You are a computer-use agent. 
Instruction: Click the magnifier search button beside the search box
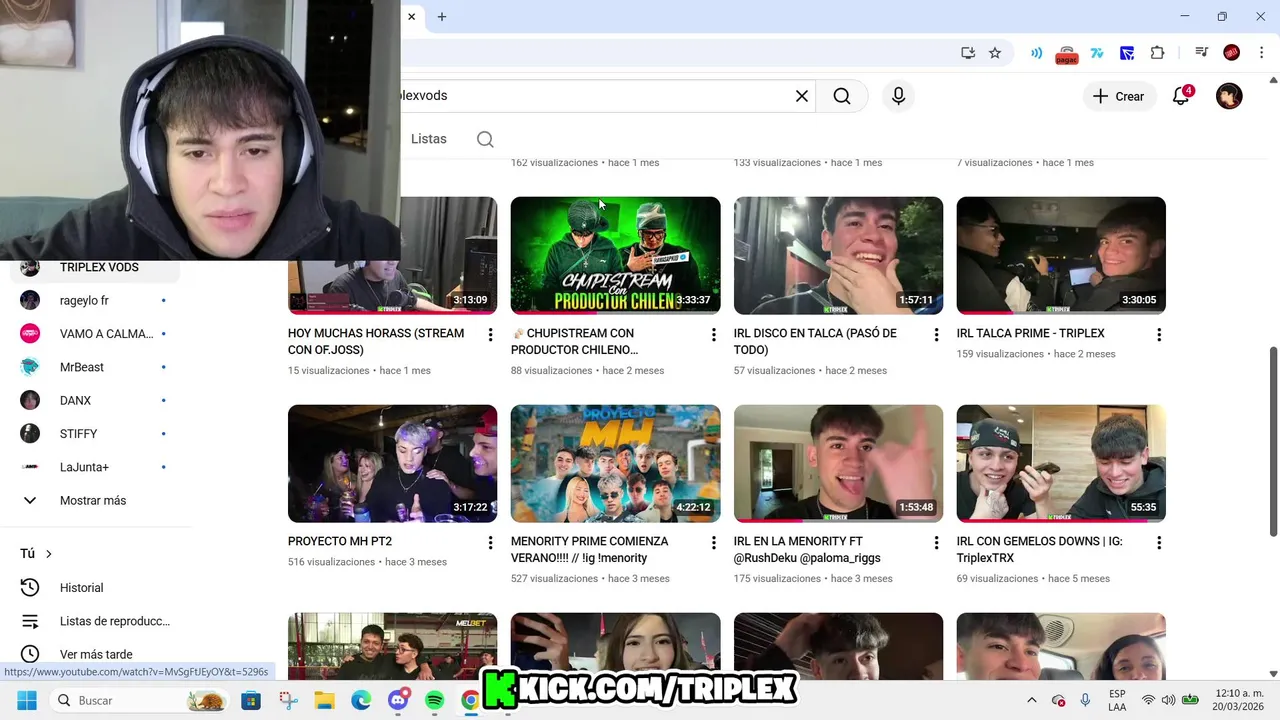click(842, 96)
